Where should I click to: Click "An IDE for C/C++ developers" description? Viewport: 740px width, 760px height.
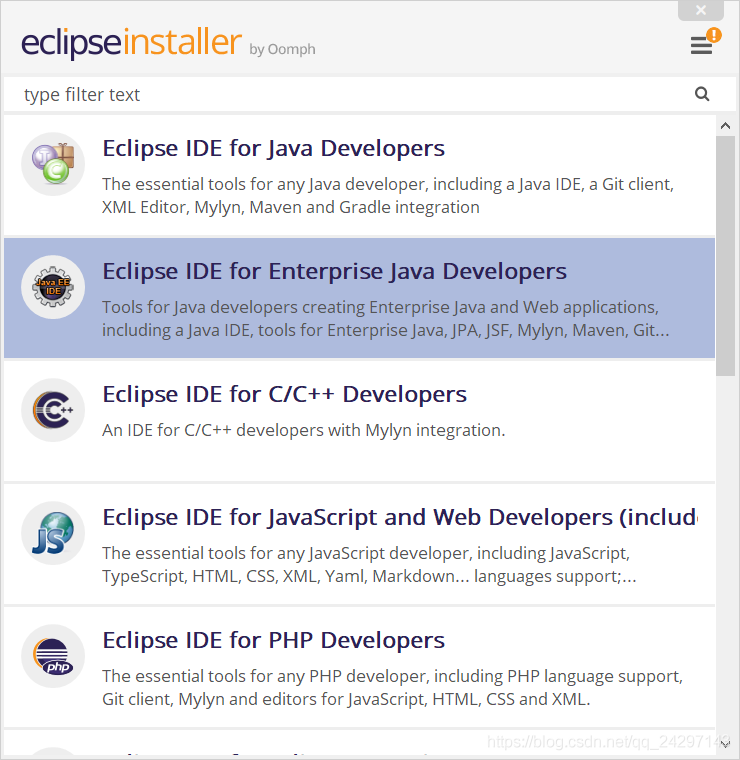pos(303,430)
